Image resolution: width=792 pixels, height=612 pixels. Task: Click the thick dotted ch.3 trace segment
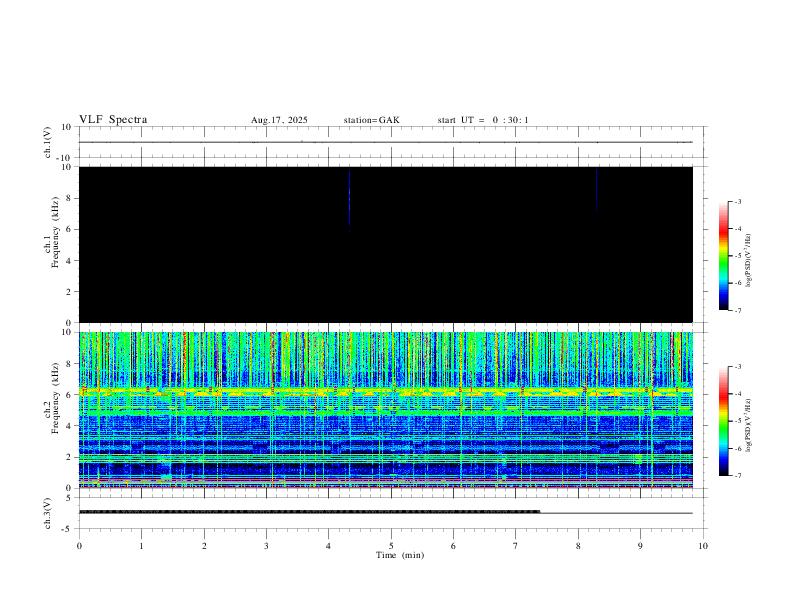coord(300,511)
